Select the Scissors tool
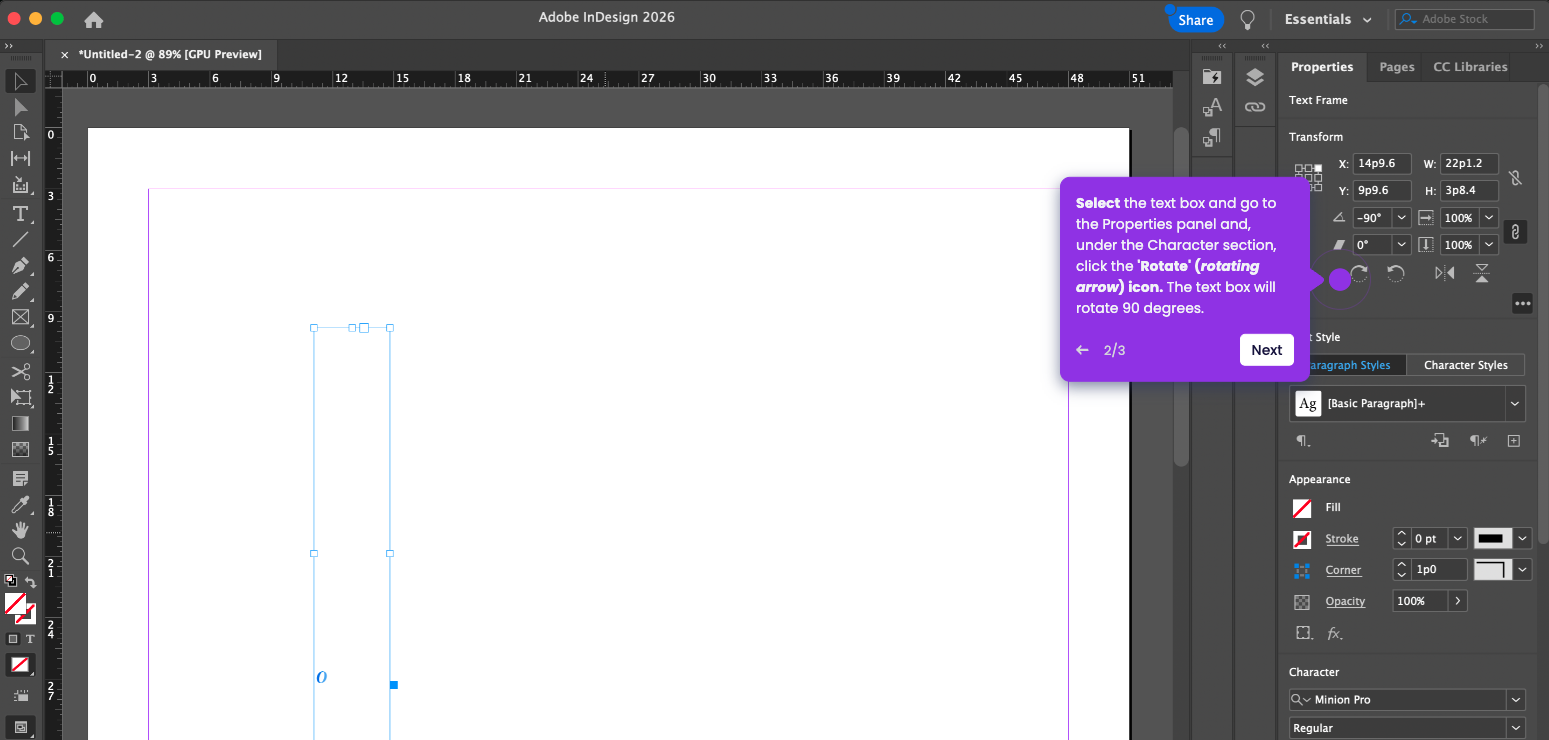1549x740 pixels. [20, 372]
